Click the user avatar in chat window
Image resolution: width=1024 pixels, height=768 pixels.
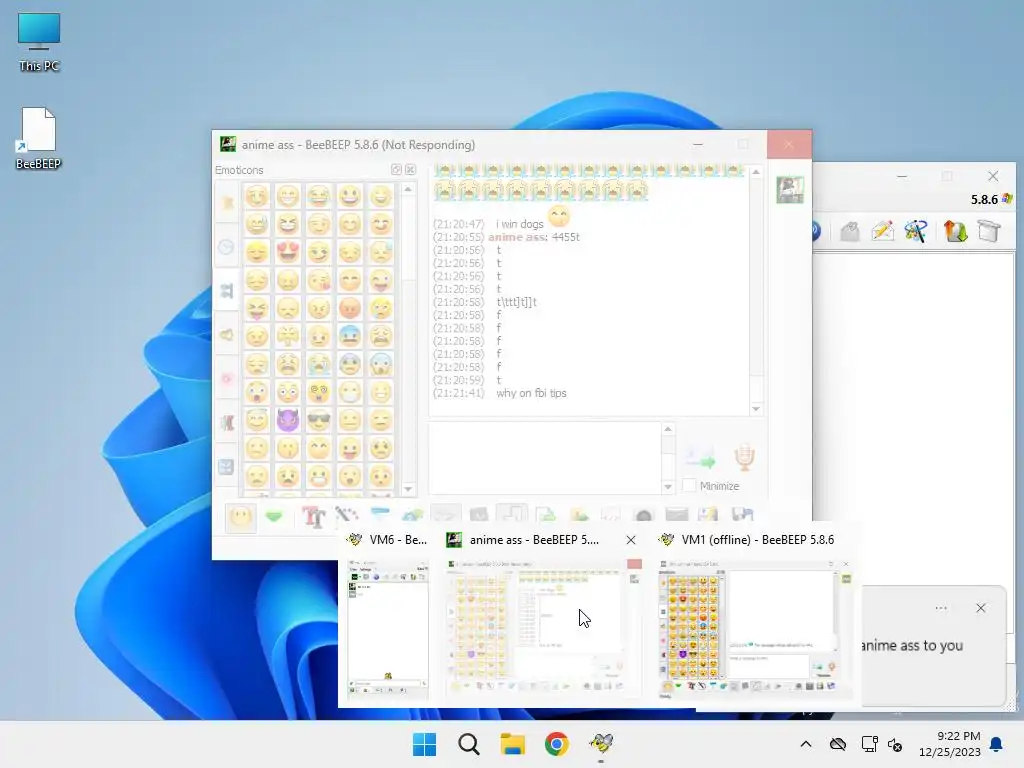(x=790, y=190)
